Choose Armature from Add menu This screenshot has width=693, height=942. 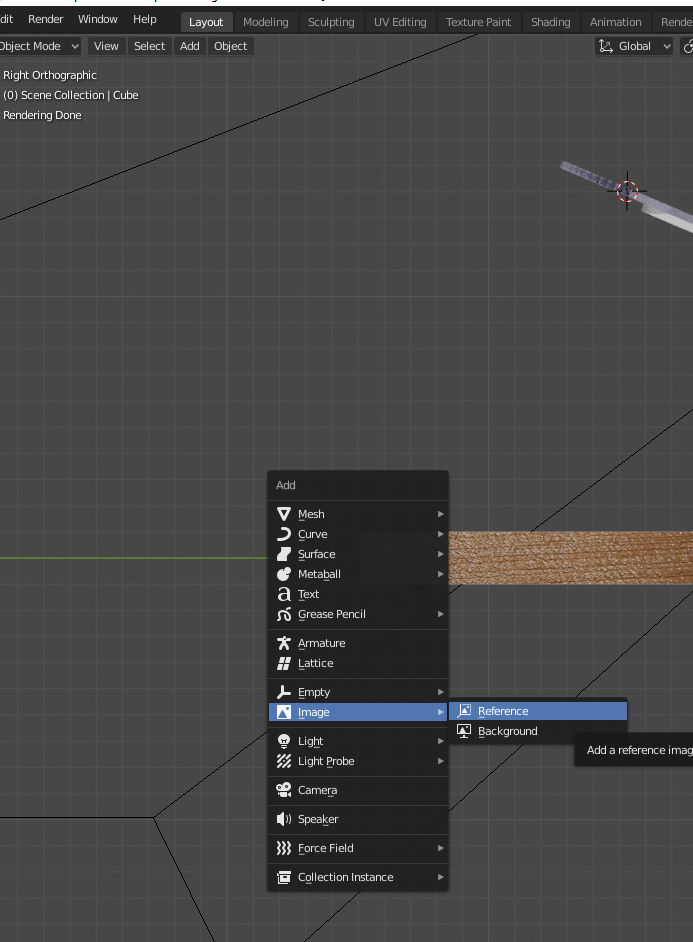coord(358,643)
